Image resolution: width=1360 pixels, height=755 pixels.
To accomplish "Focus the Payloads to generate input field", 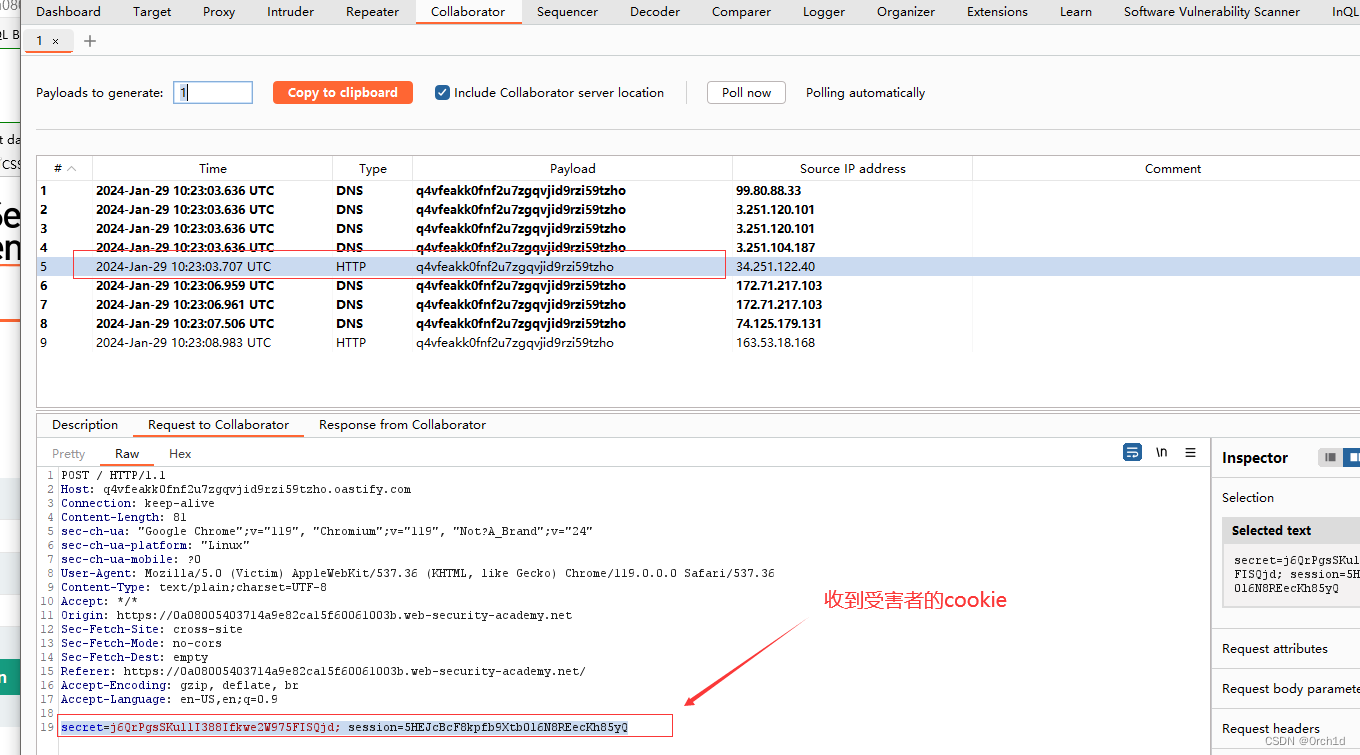I will tap(213, 92).
